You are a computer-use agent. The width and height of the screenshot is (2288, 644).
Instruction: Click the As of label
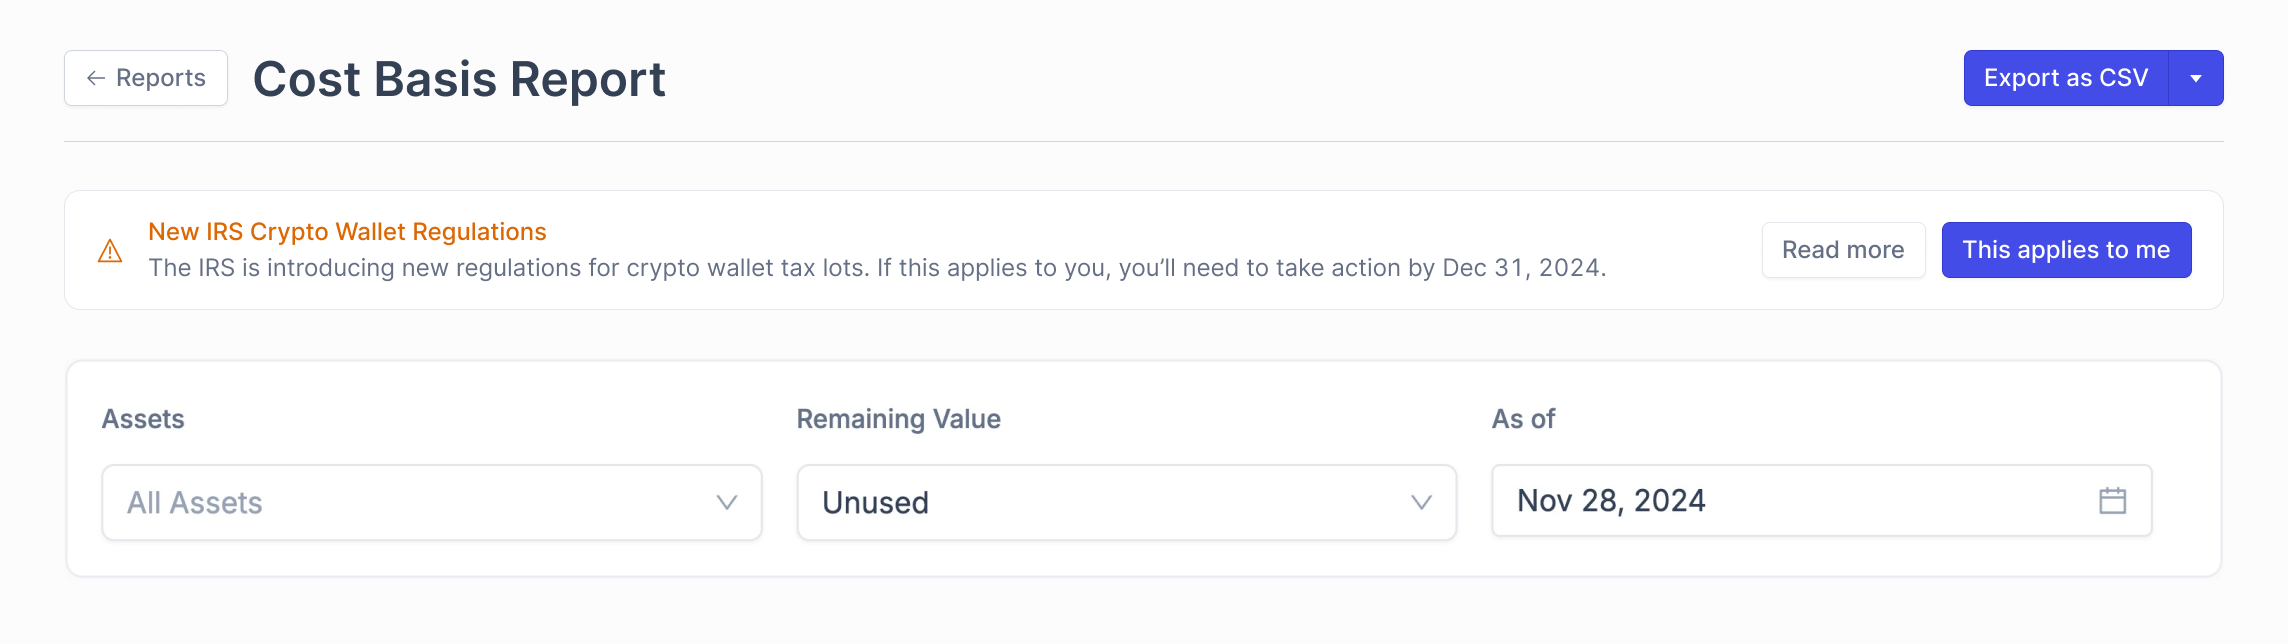point(1523,419)
